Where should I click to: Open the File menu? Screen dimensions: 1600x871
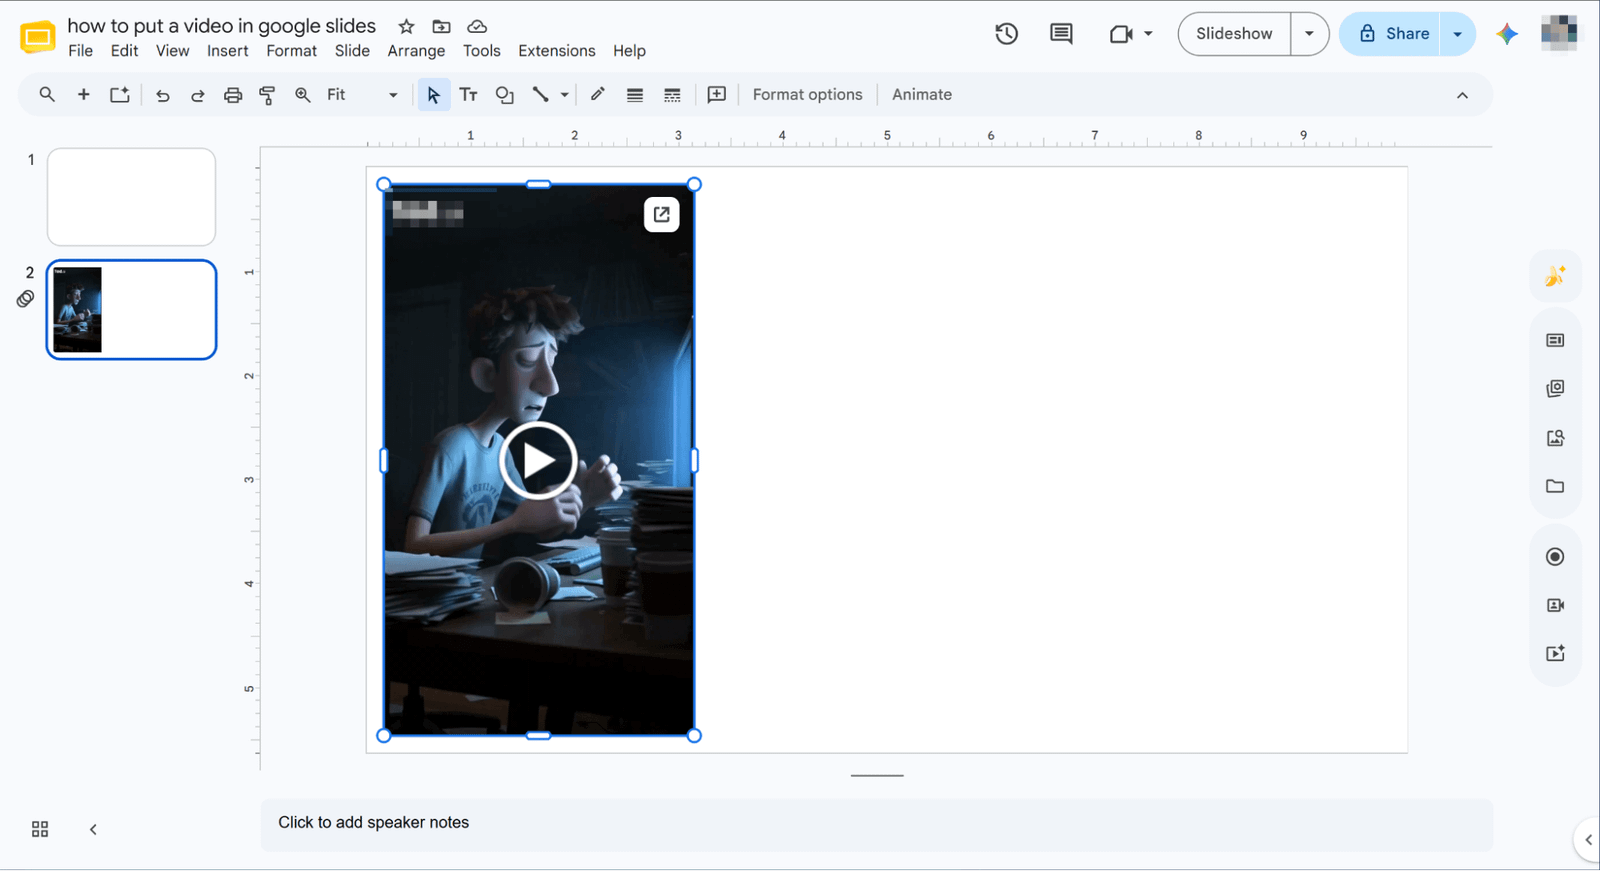tap(80, 51)
